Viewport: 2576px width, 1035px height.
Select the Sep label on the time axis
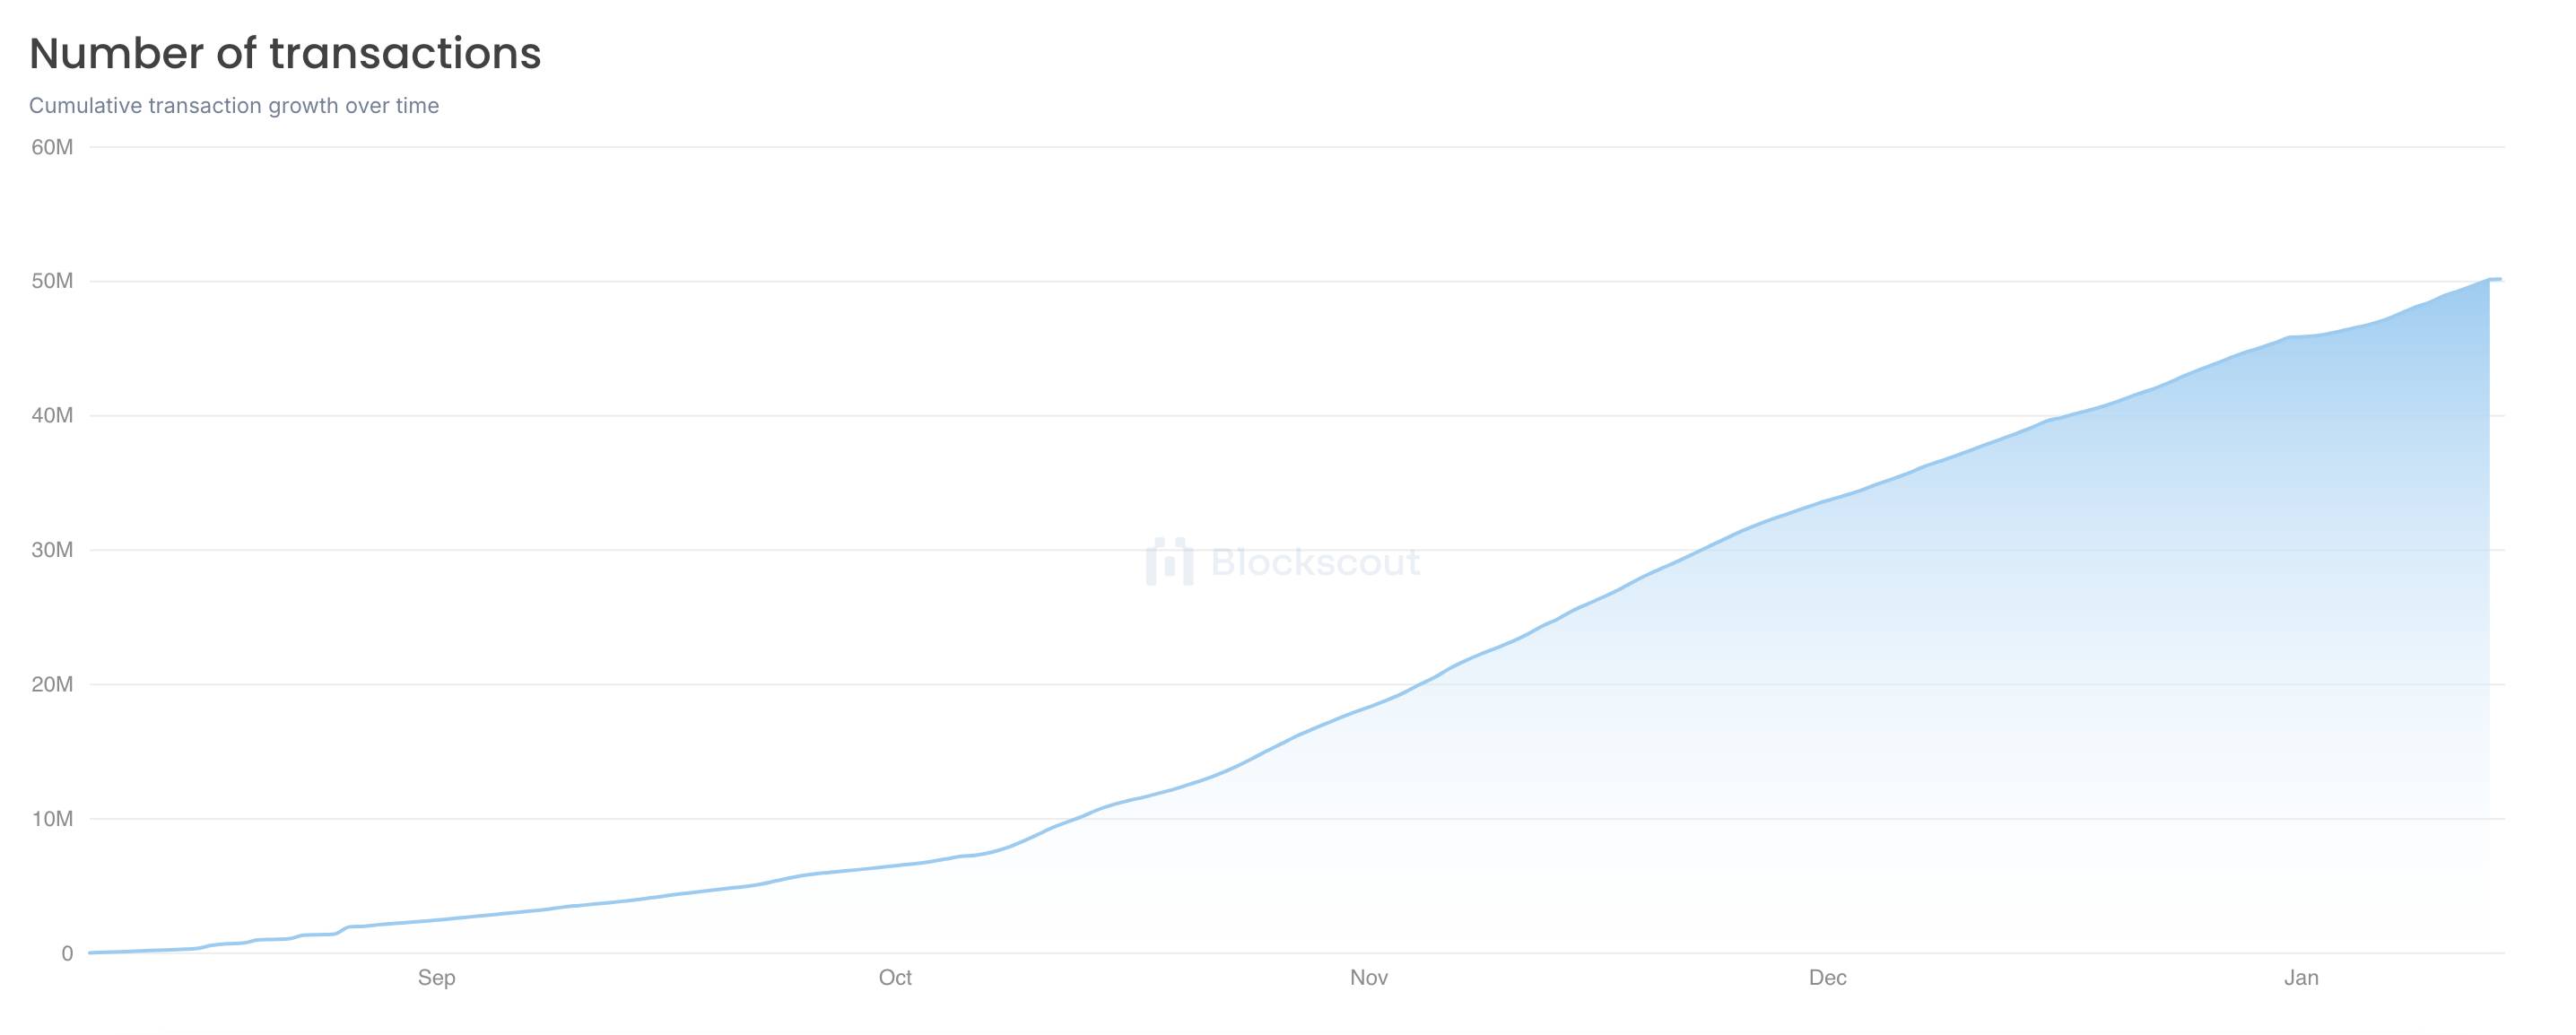point(437,978)
